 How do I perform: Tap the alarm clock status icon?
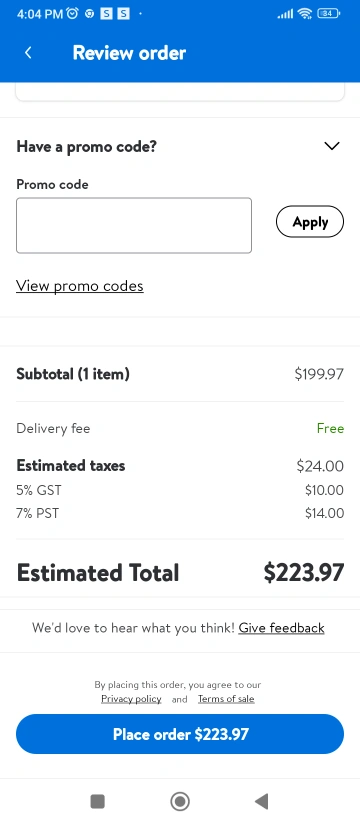pos(72,14)
